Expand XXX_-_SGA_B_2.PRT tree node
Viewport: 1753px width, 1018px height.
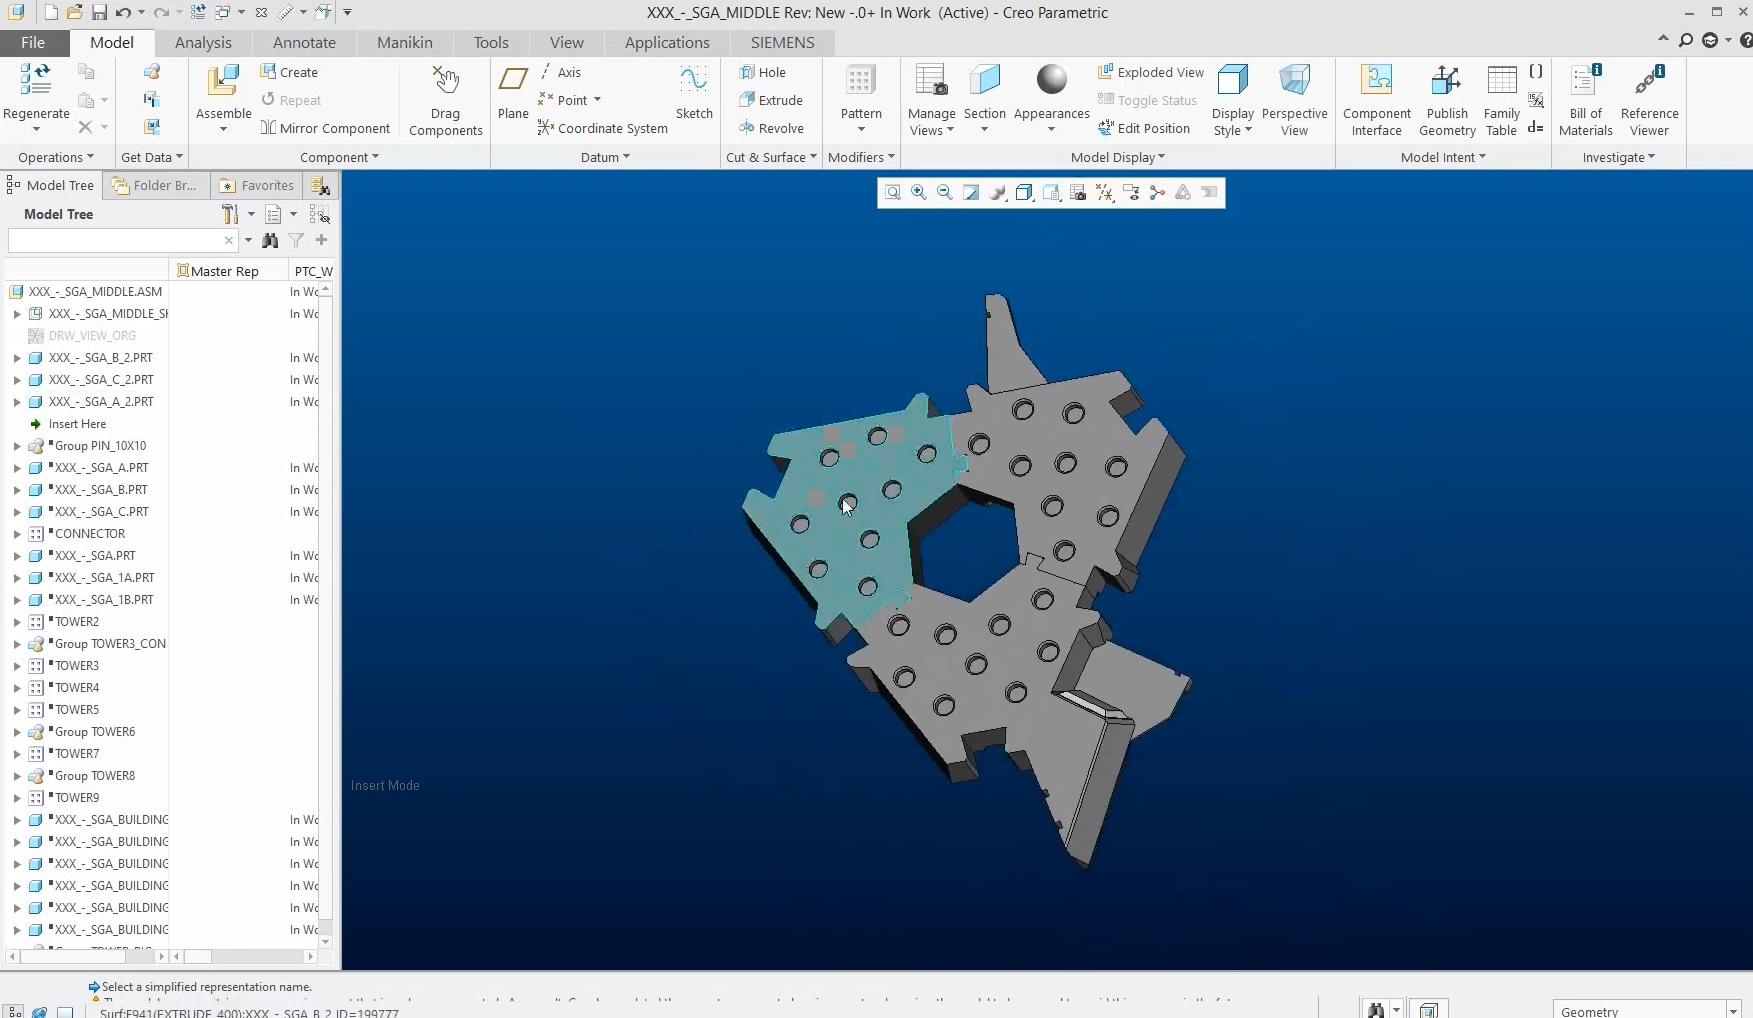pyautogui.click(x=17, y=358)
